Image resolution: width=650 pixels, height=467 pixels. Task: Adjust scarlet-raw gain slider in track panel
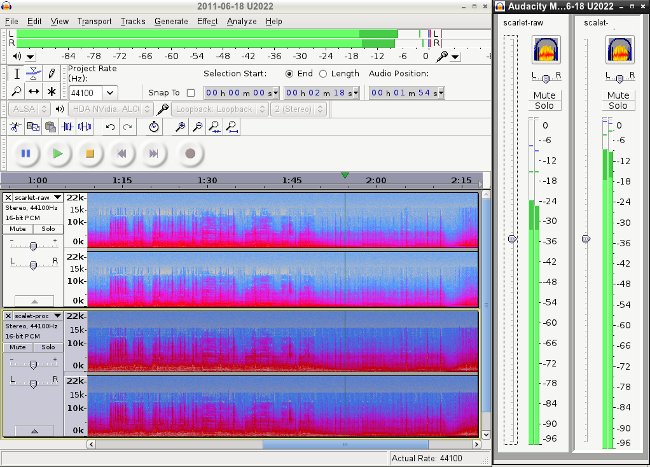tap(33, 246)
